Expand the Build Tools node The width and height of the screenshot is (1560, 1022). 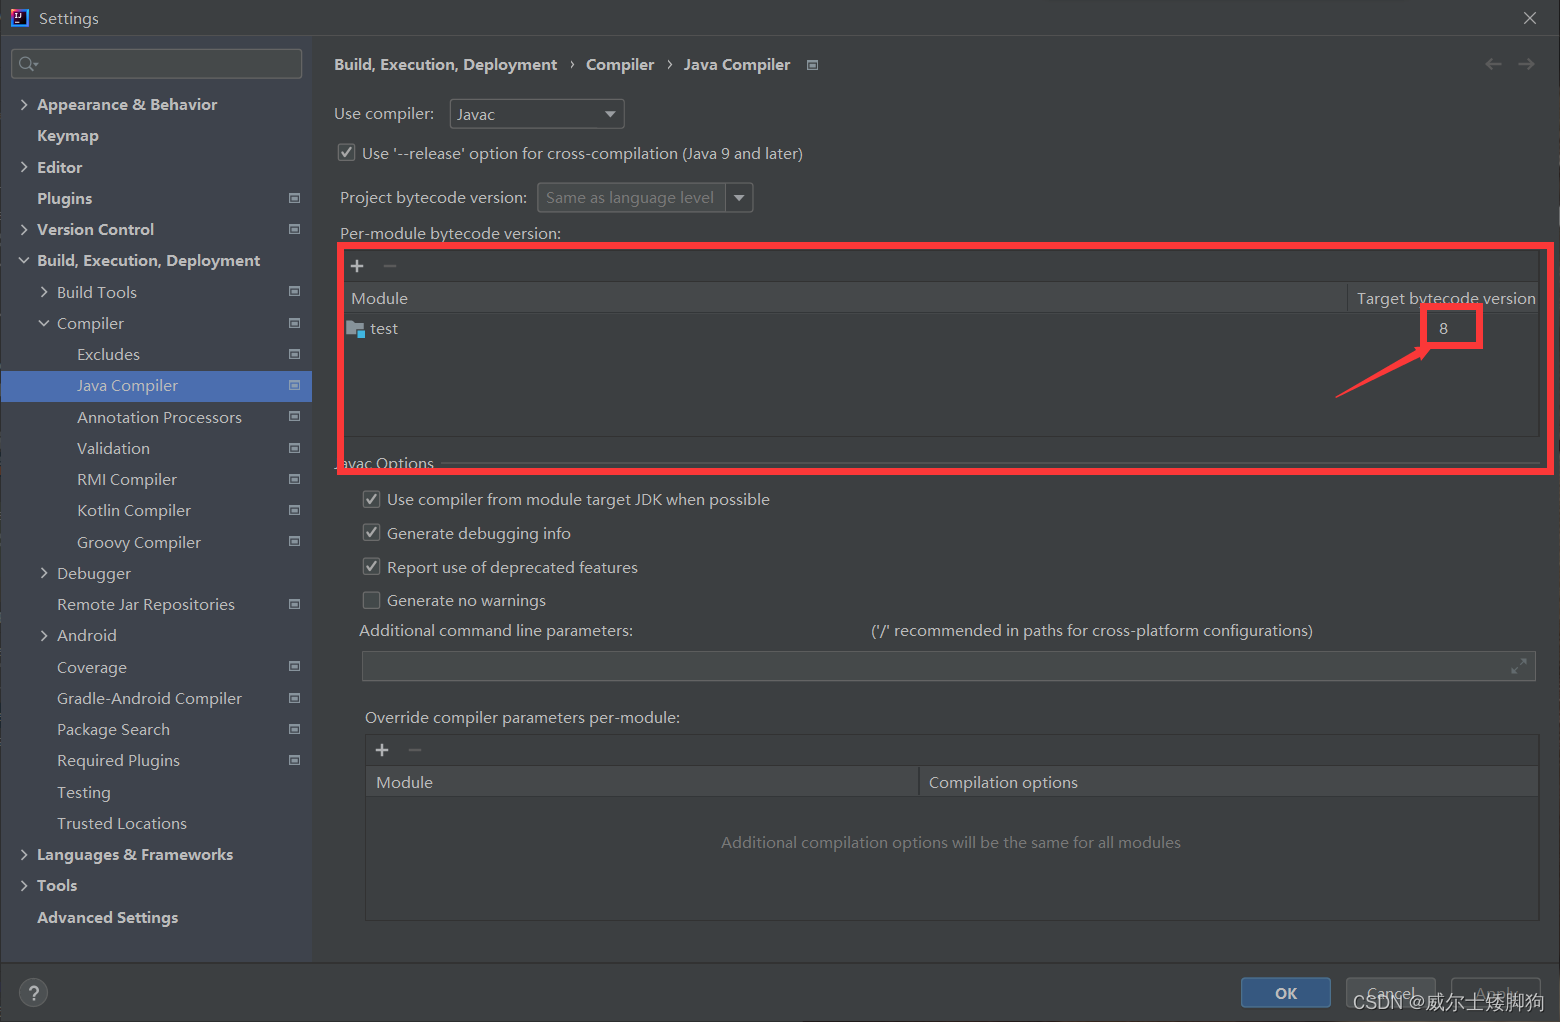click(44, 292)
